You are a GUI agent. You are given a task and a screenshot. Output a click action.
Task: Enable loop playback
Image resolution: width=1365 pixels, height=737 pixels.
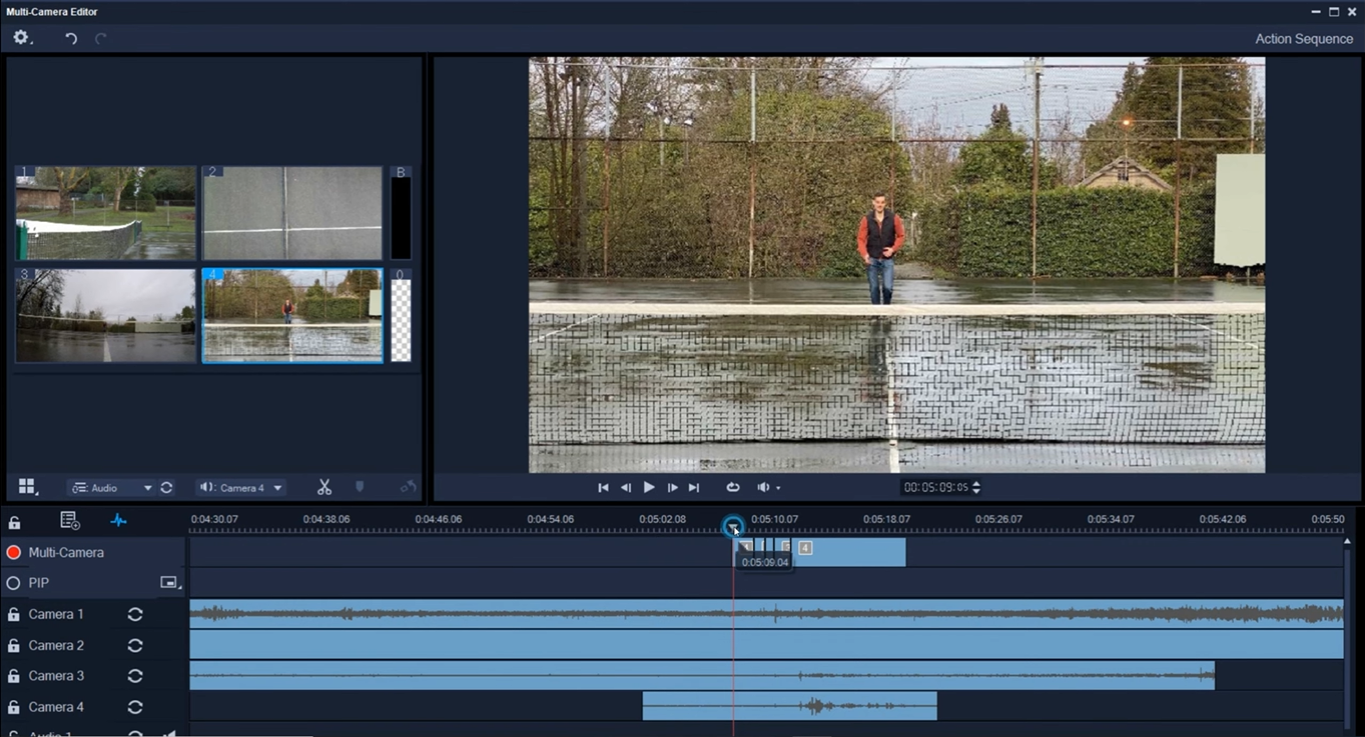(x=732, y=487)
